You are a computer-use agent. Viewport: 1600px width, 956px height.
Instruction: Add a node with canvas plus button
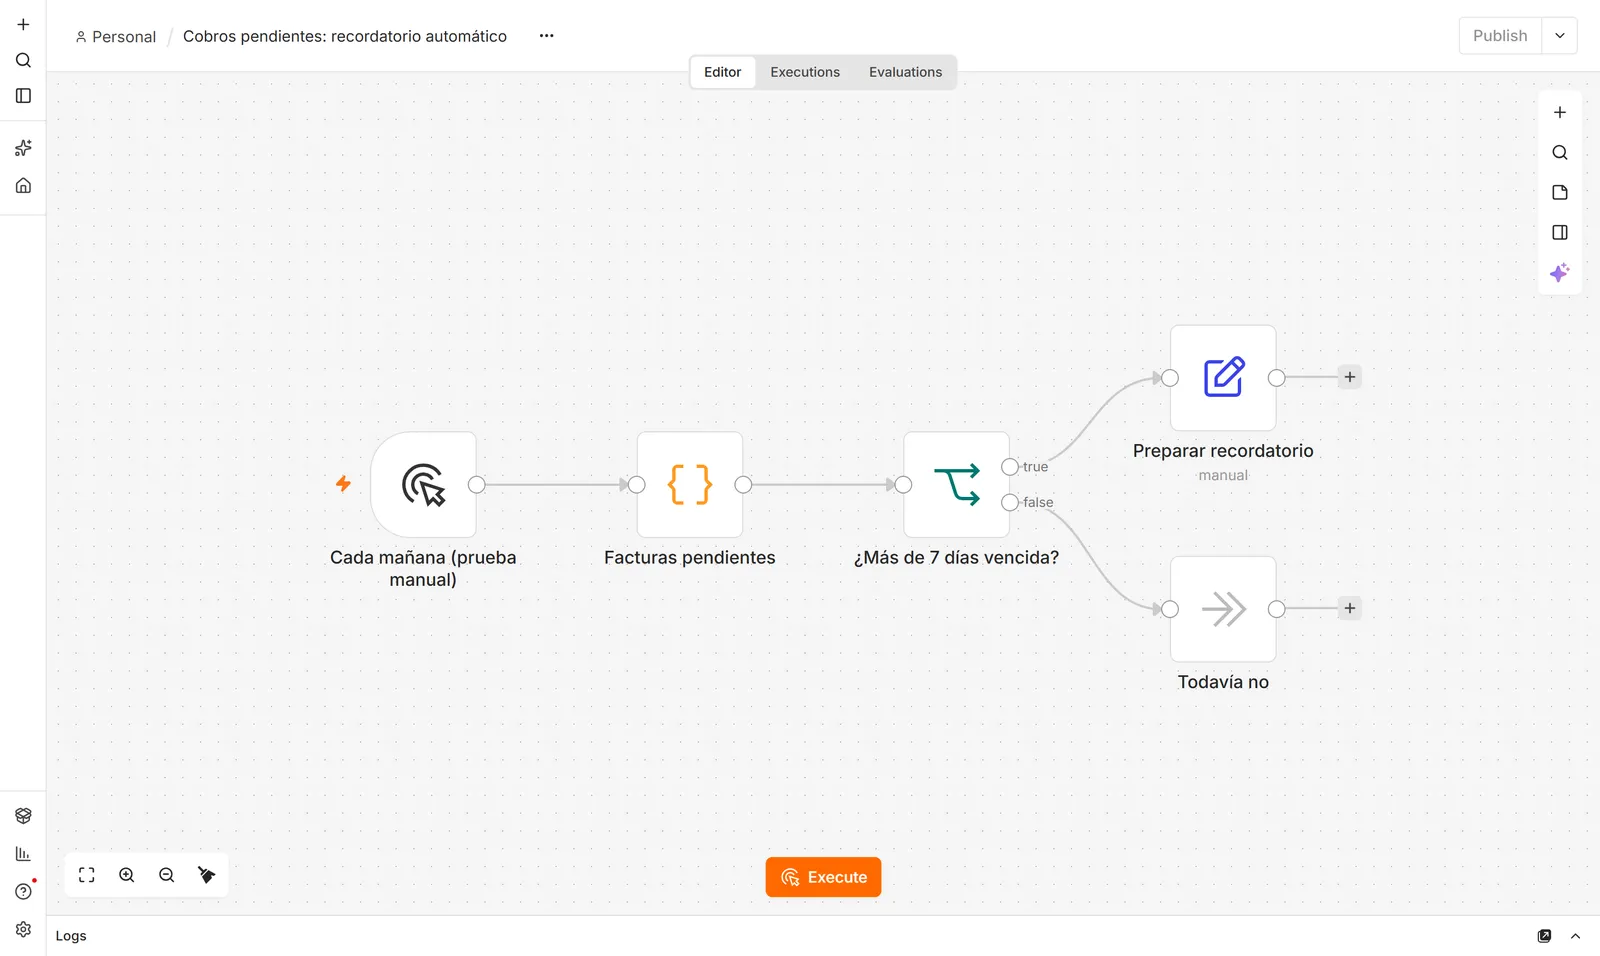[x=1559, y=113]
